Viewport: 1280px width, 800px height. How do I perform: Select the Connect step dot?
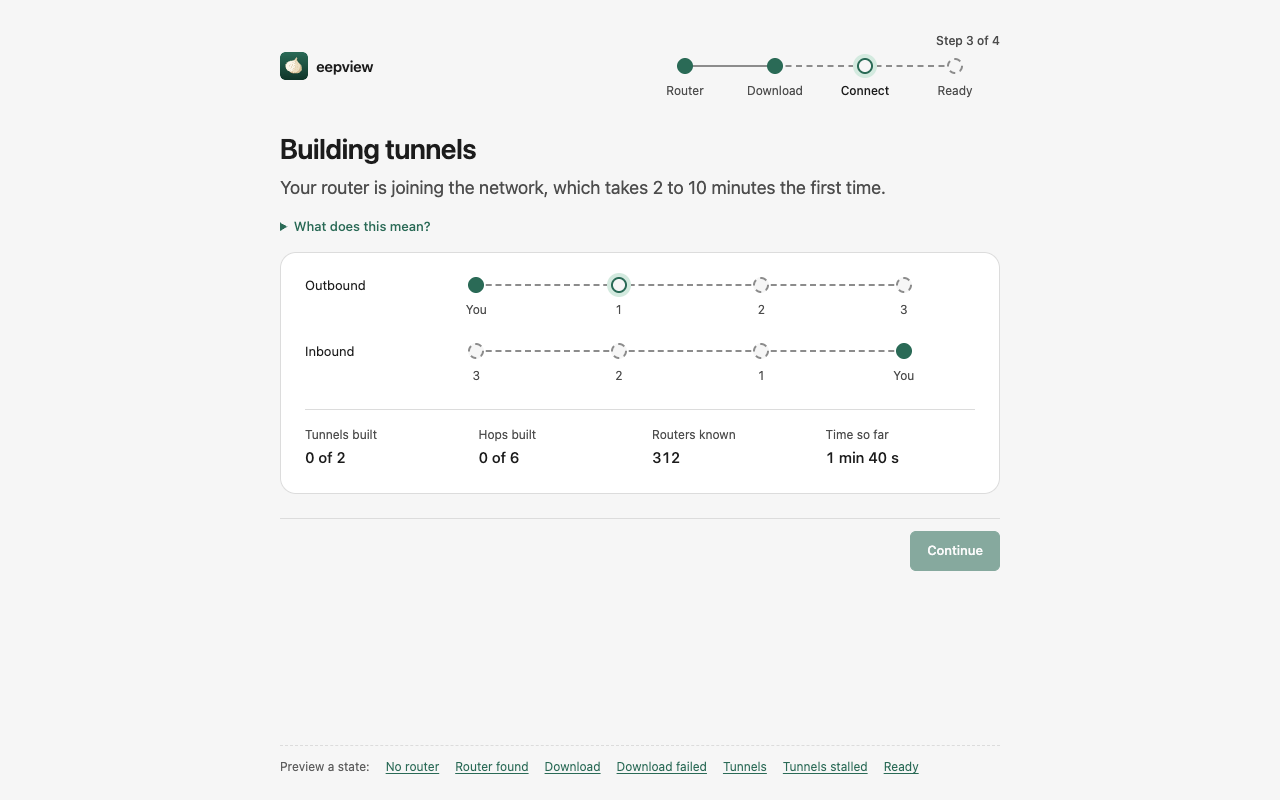[x=865, y=66]
